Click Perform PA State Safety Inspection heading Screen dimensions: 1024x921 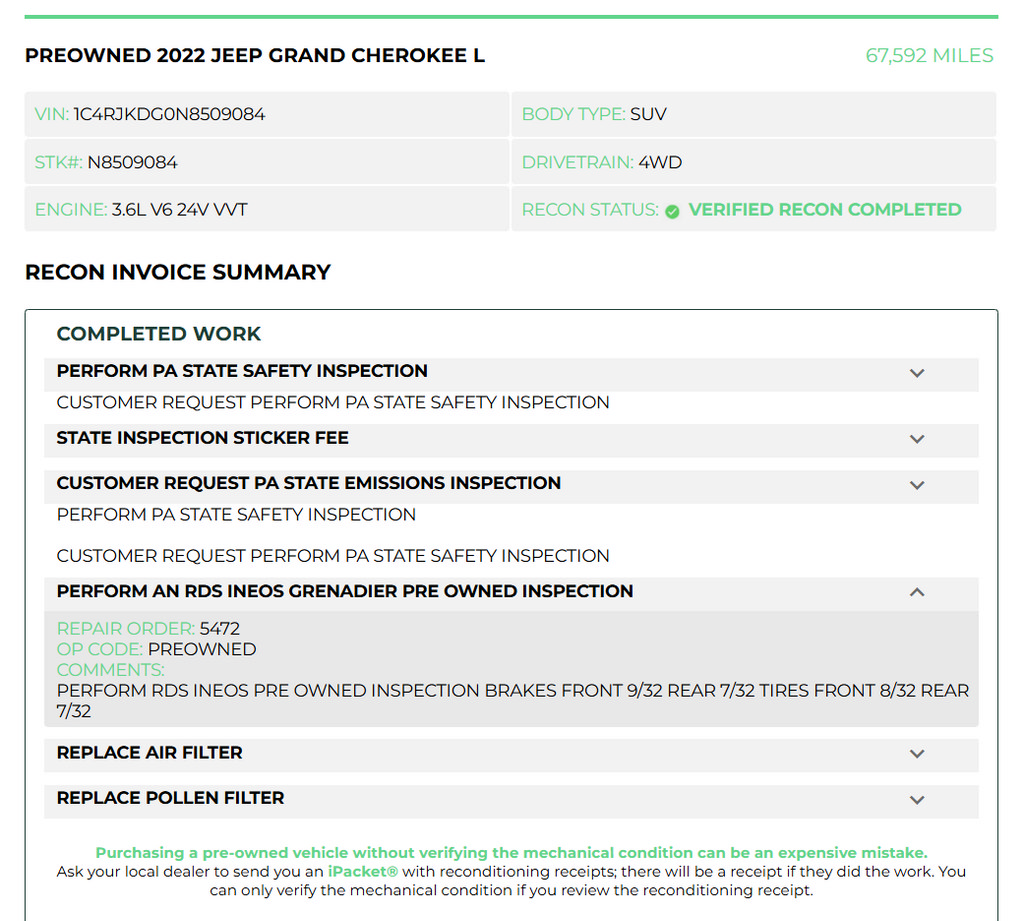pos(242,371)
